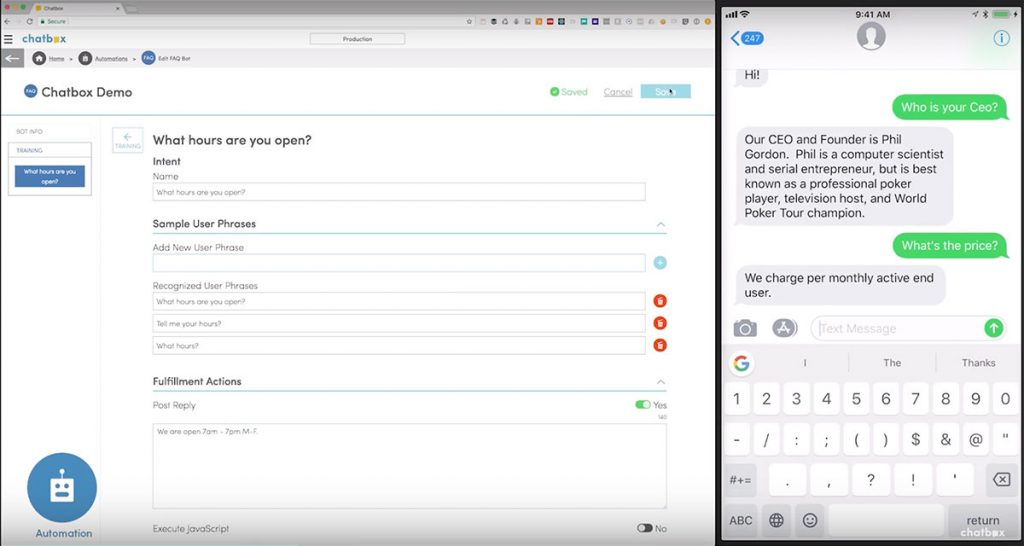Image resolution: width=1024 pixels, height=546 pixels.
Task: Tap the $ key on keyboard
Action: (916, 440)
